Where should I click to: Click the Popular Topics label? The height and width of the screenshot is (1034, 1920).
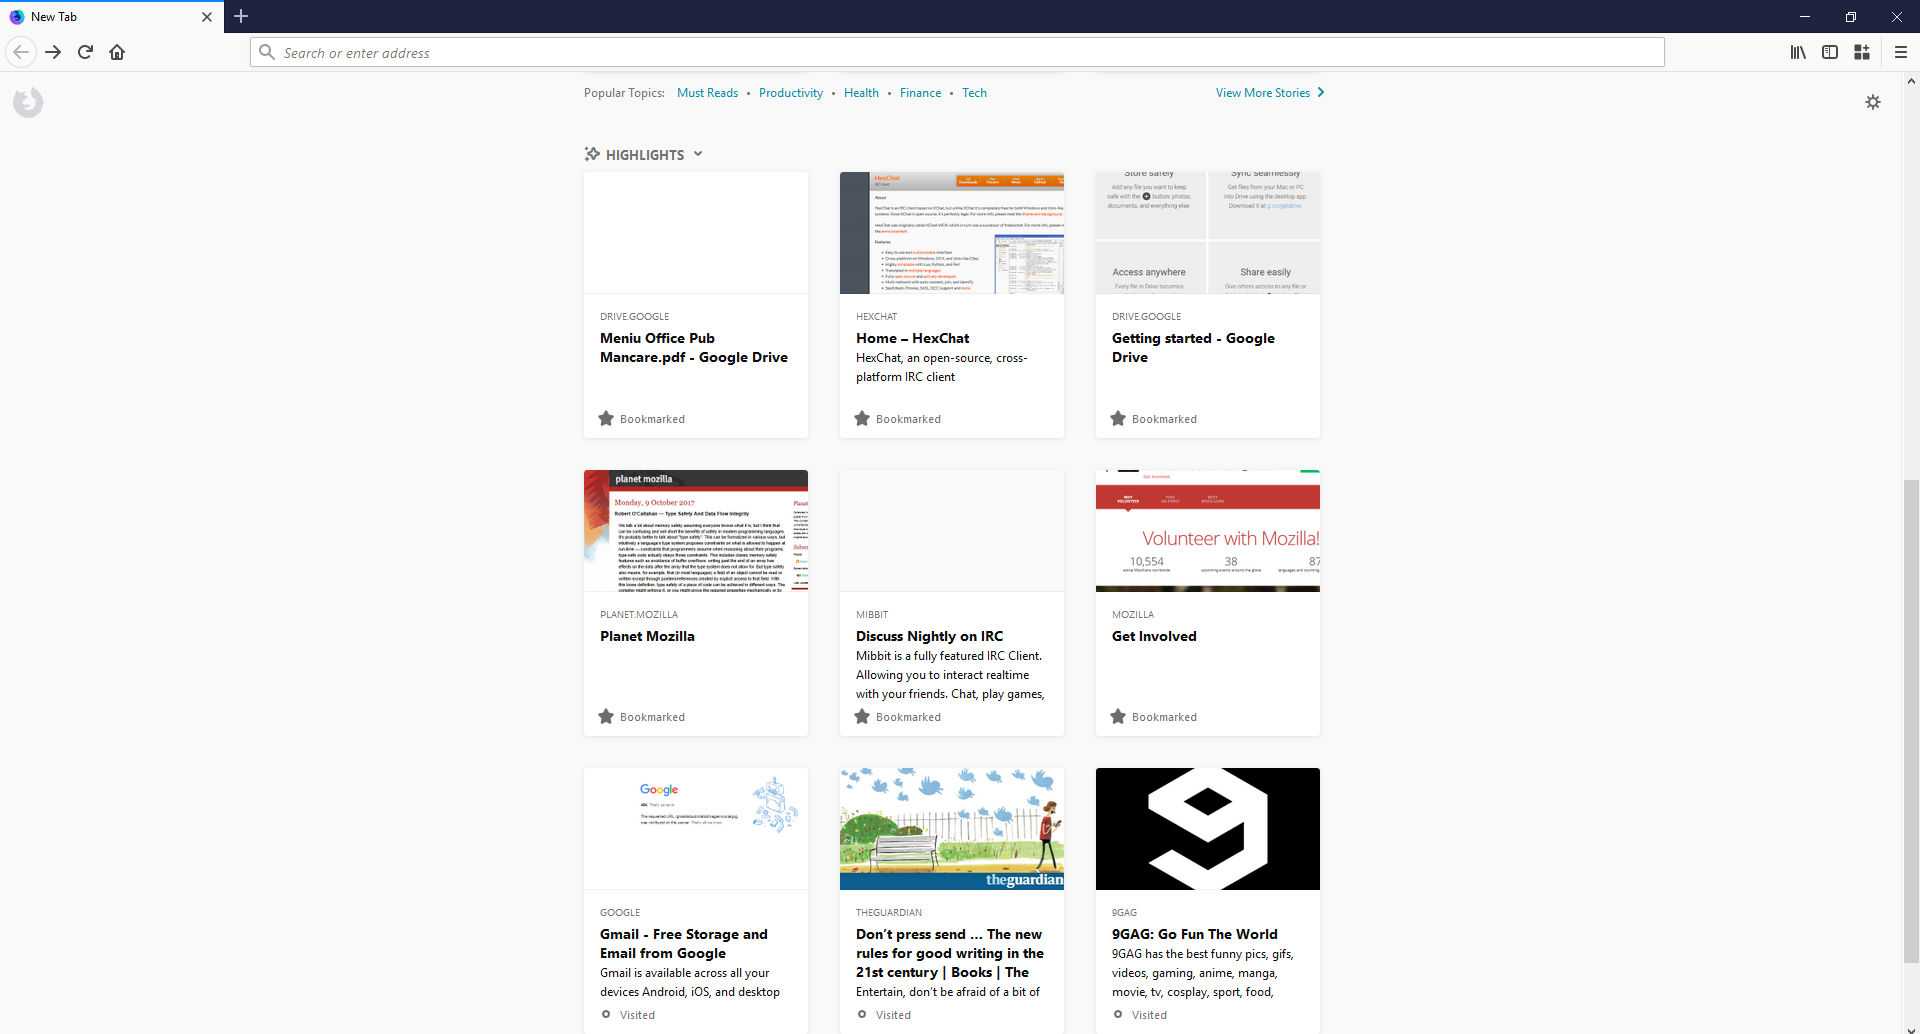tap(624, 93)
